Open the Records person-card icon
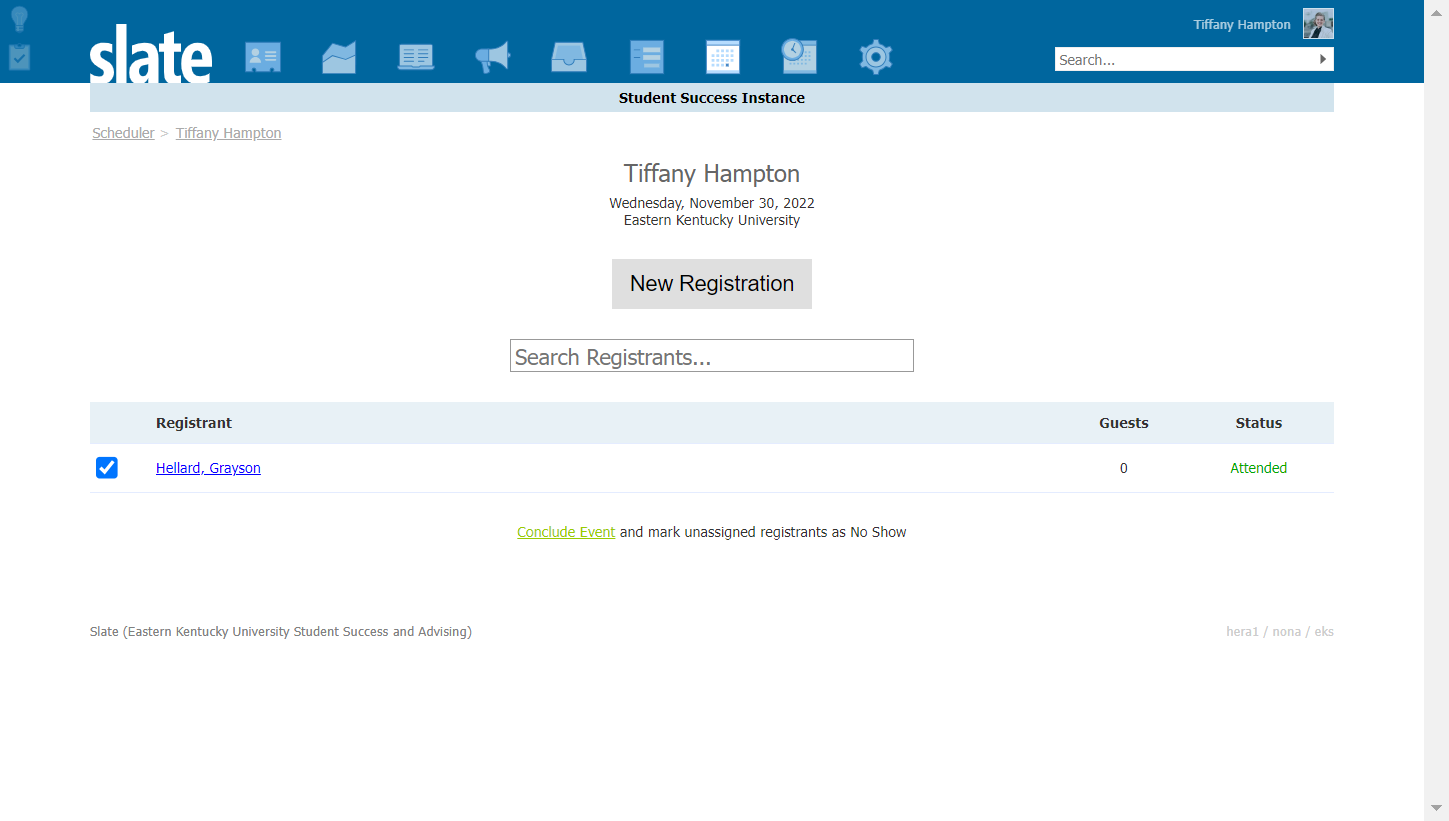1449x821 pixels. click(263, 57)
